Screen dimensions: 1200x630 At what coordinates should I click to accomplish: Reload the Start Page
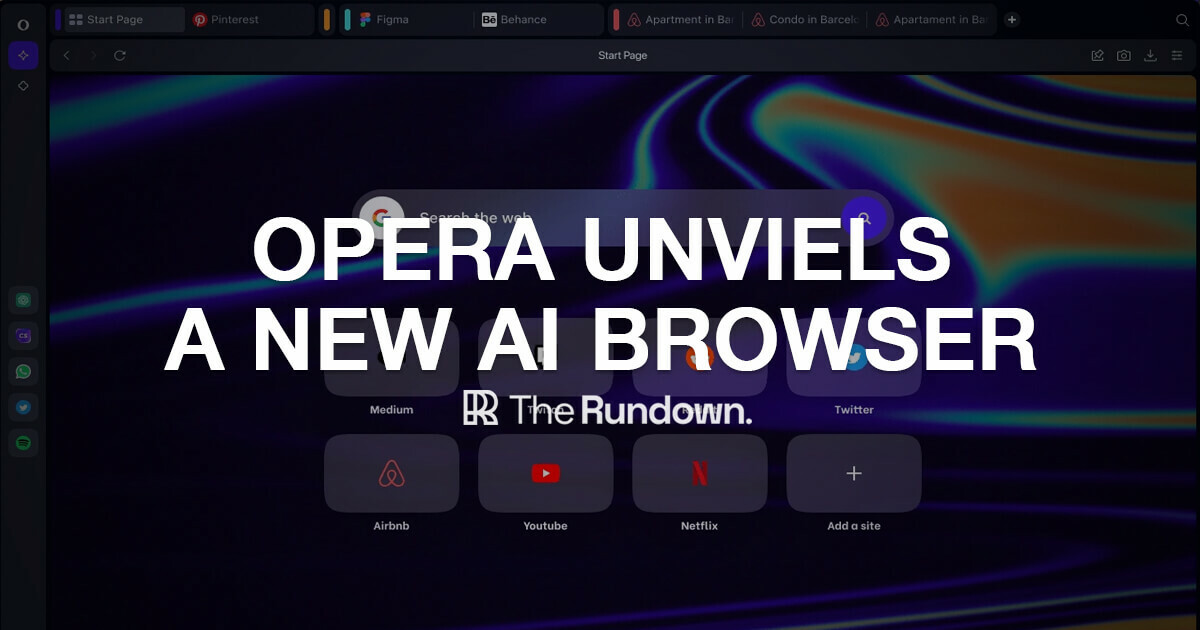tap(121, 55)
